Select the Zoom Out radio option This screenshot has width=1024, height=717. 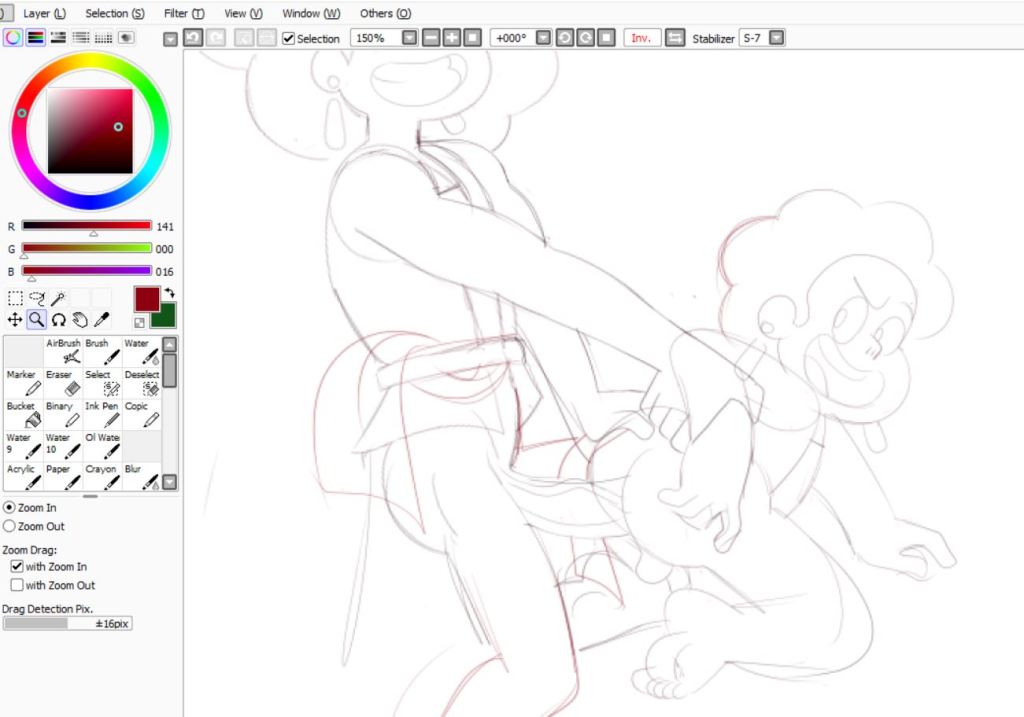pos(10,526)
